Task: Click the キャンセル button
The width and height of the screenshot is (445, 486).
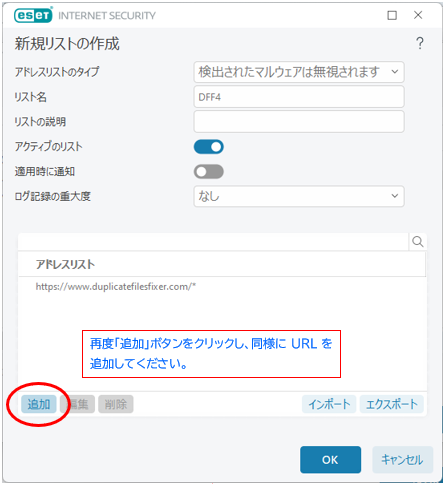Action: [x=402, y=460]
